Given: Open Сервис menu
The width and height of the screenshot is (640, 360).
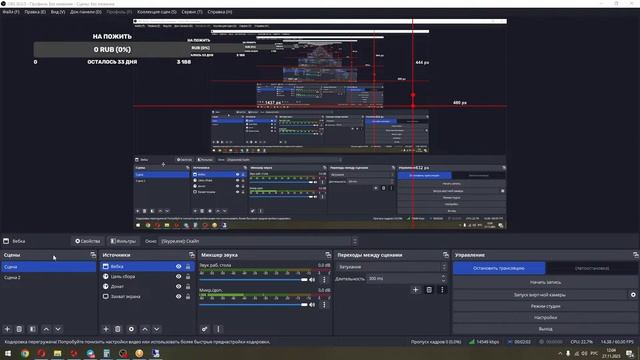Looking at the screenshot, I should click(192, 12).
